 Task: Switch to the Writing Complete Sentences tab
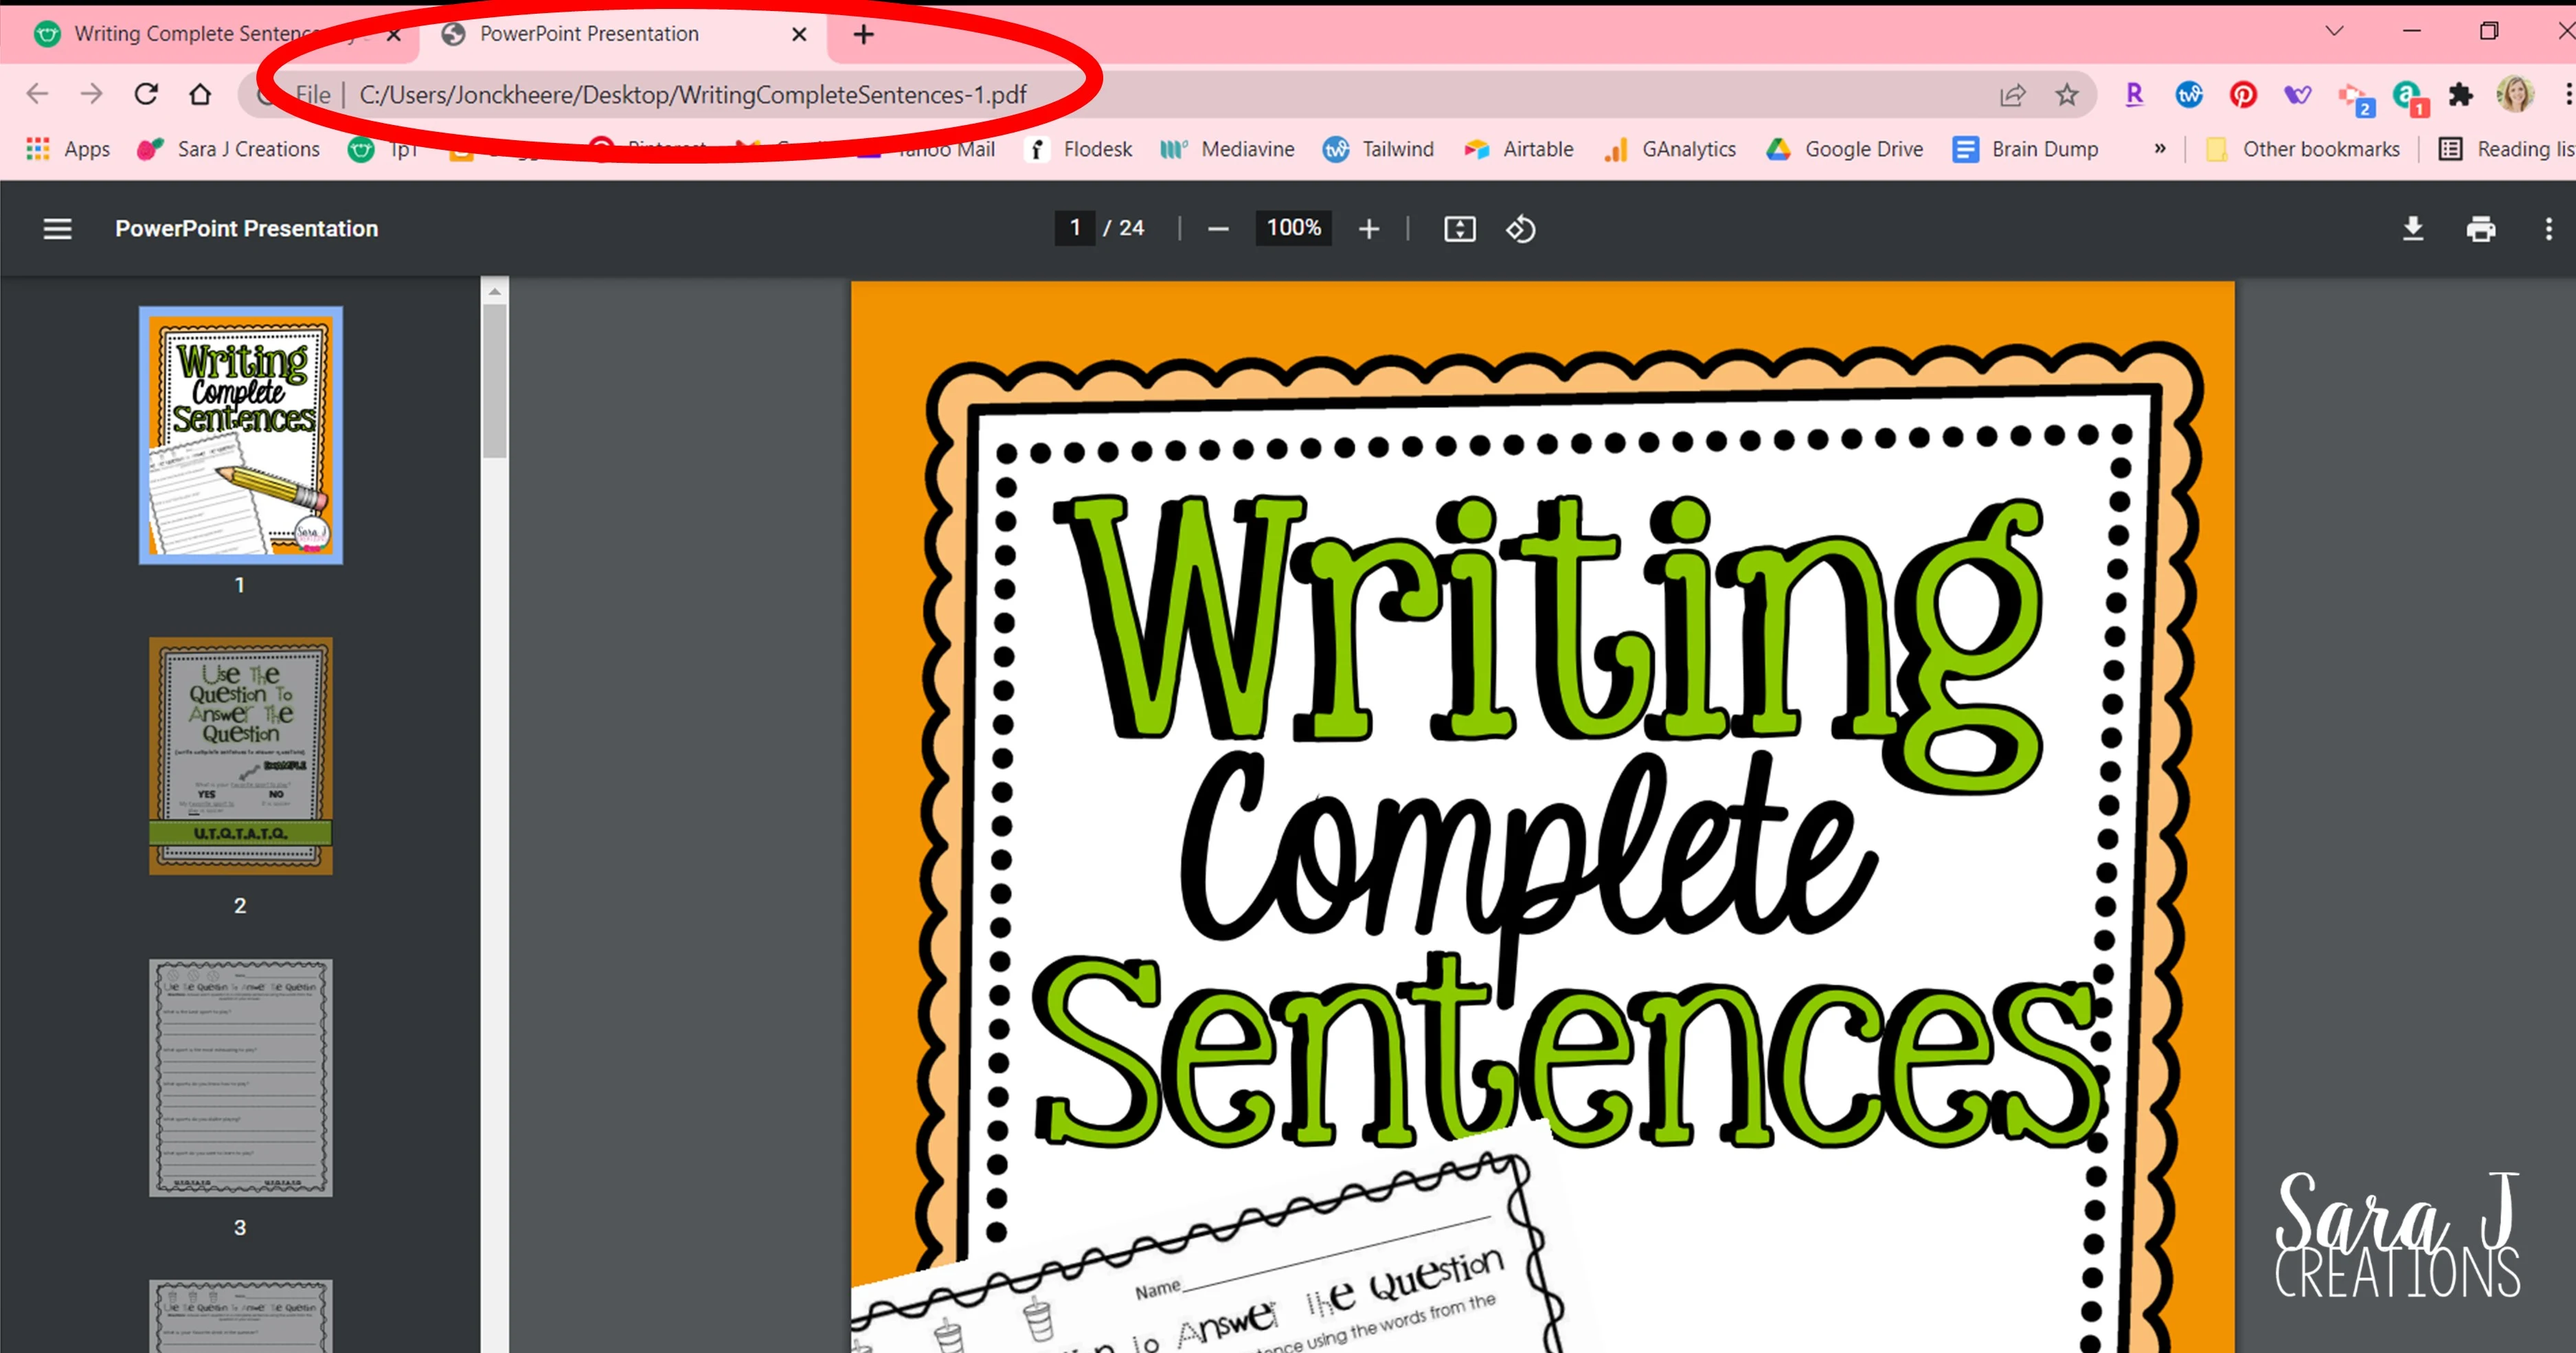click(195, 34)
